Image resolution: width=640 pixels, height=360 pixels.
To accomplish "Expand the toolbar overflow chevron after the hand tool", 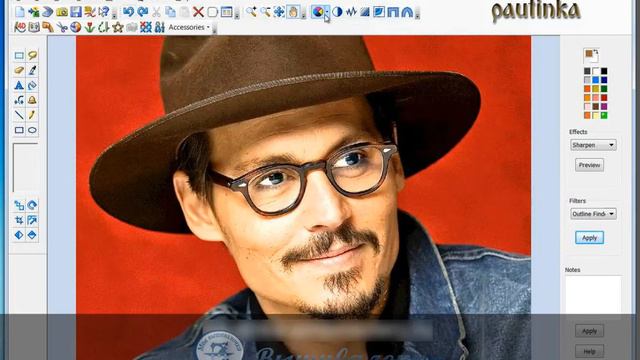I will tap(303, 15).
